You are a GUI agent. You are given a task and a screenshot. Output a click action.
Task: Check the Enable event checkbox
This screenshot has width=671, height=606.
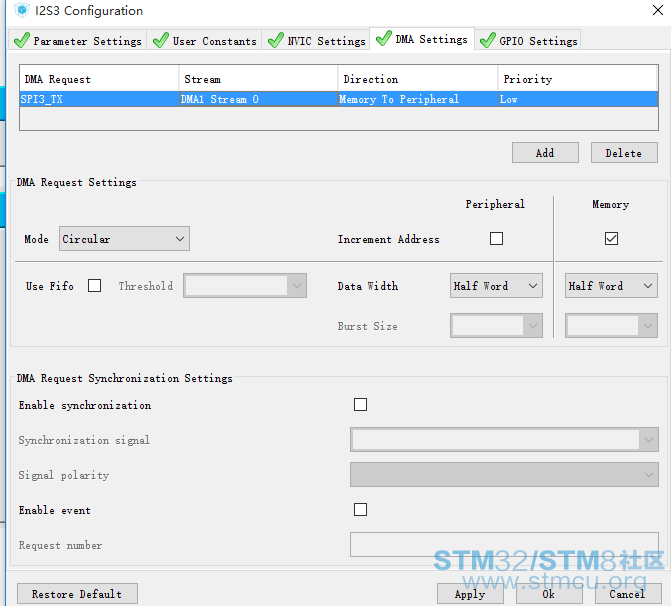click(x=360, y=510)
